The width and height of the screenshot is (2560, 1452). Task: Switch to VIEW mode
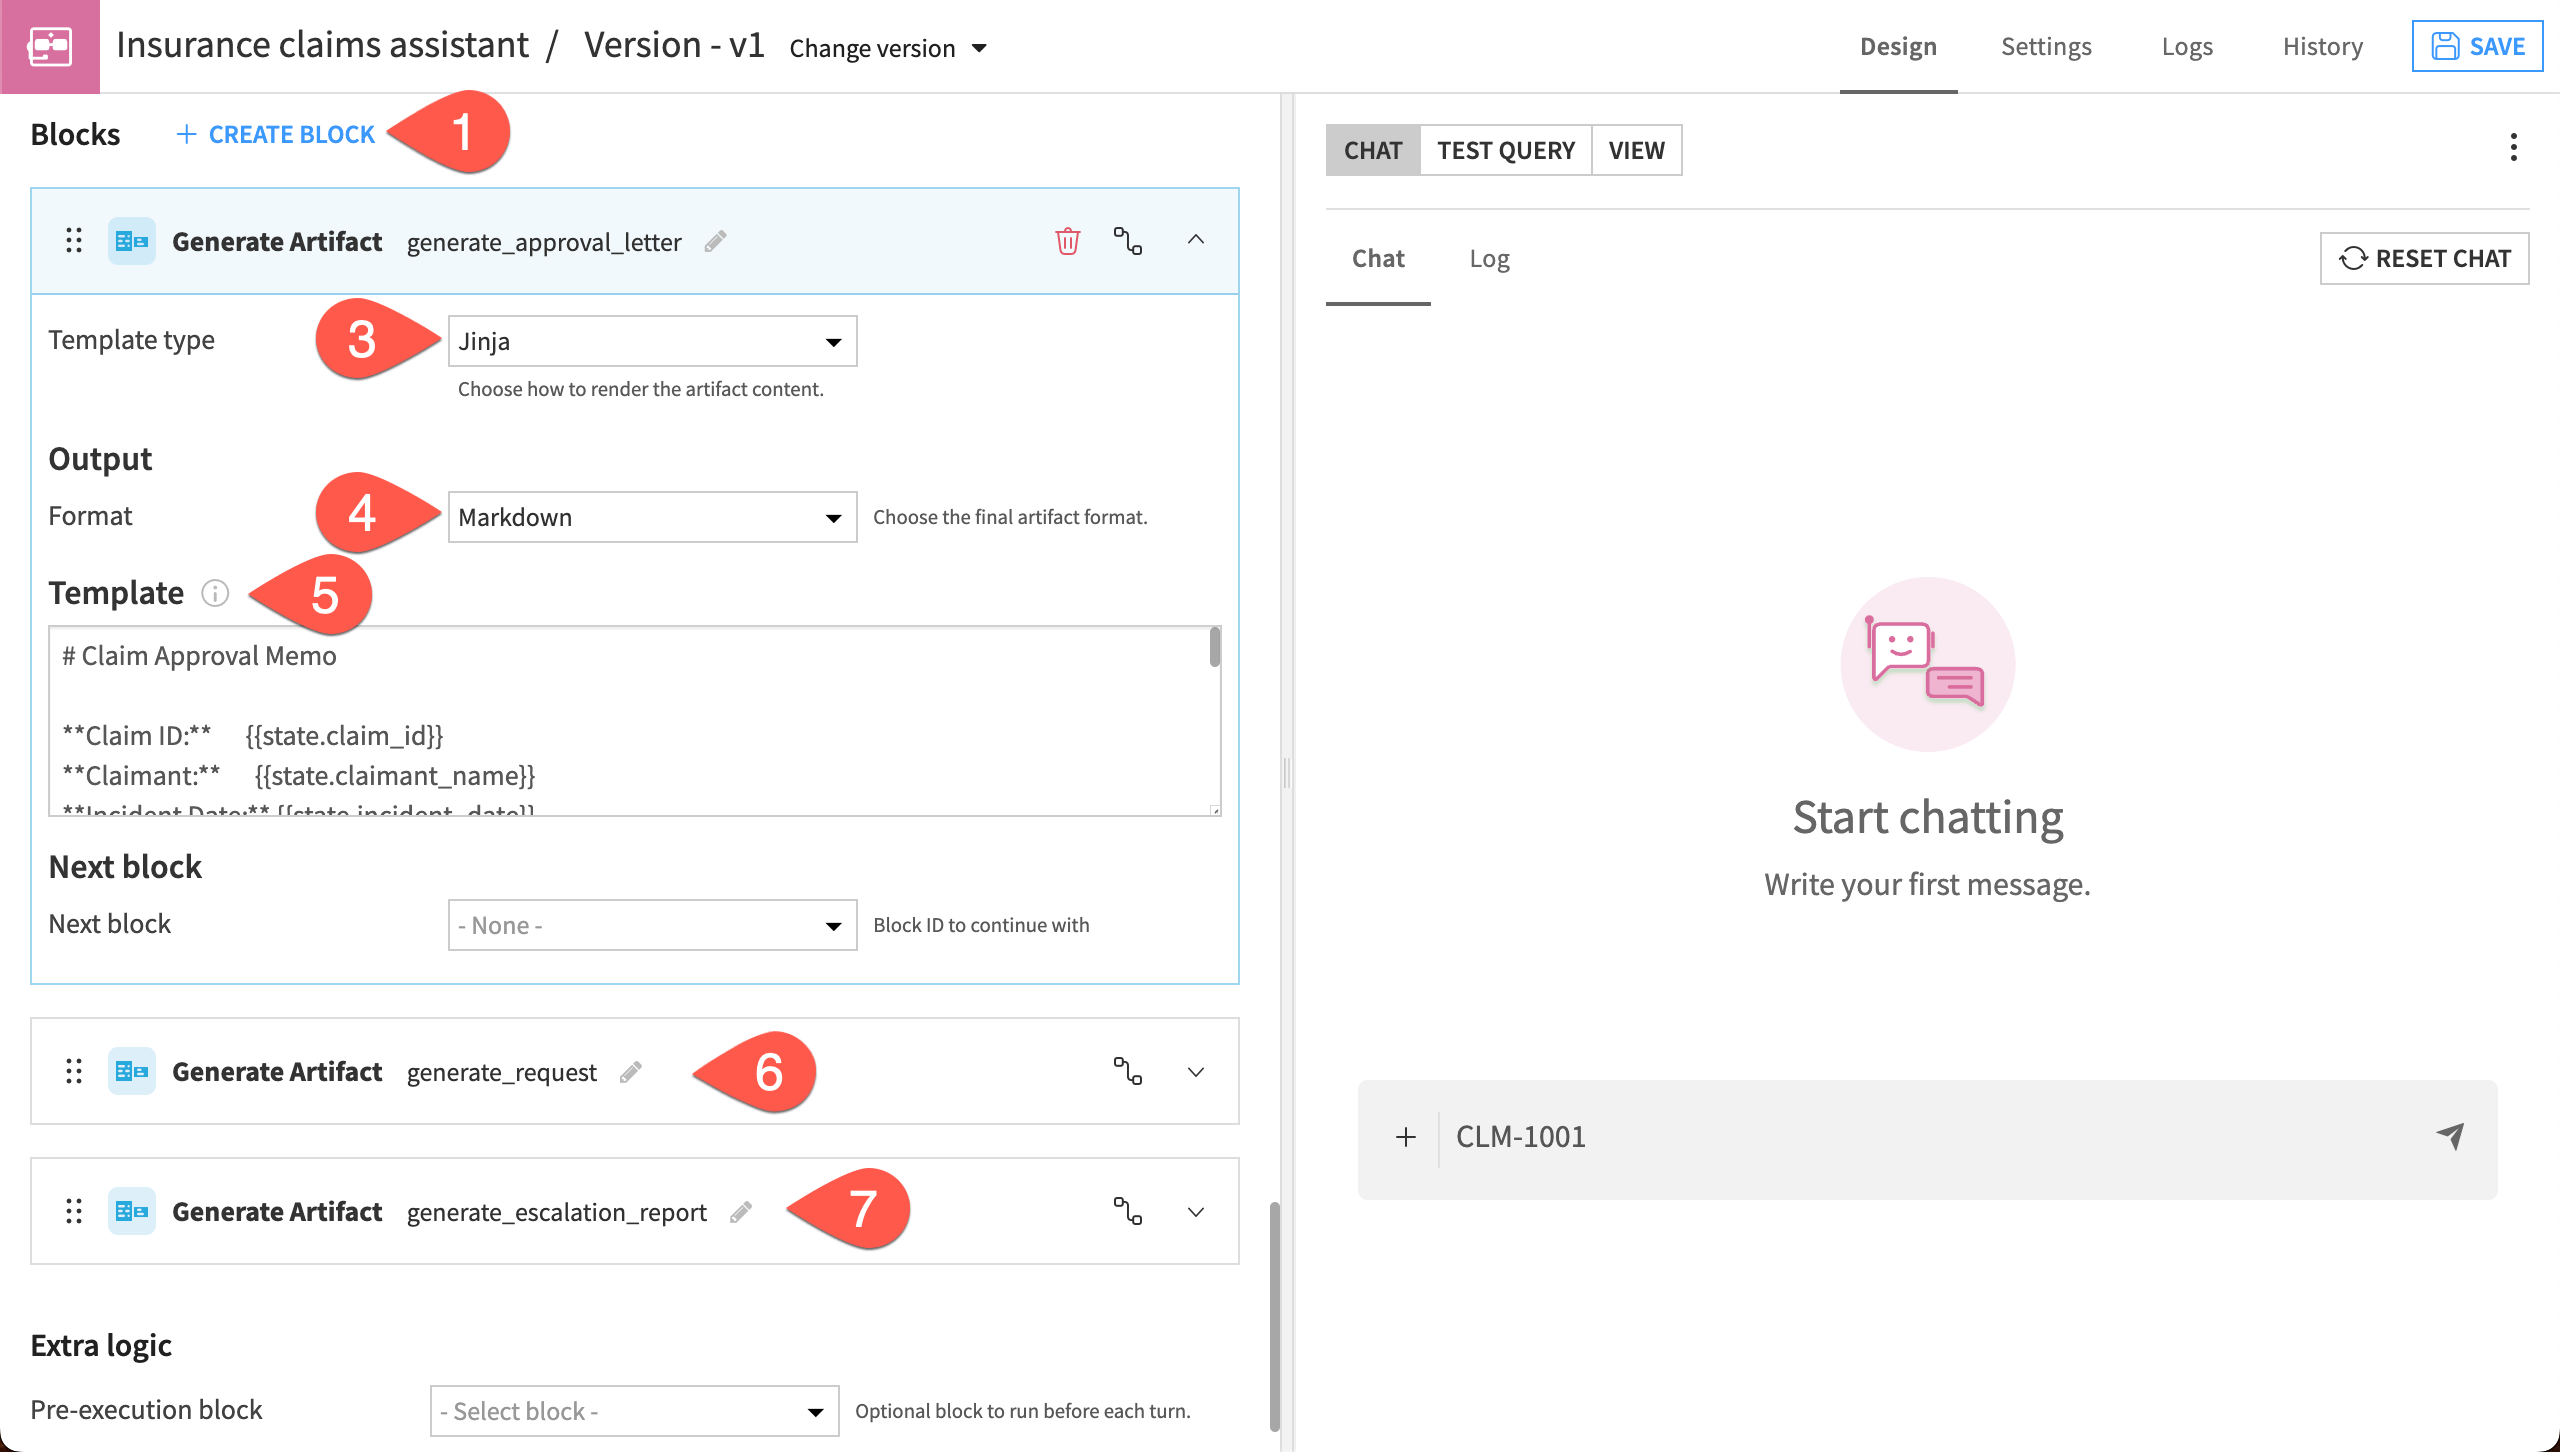(x=1636, y=150)
